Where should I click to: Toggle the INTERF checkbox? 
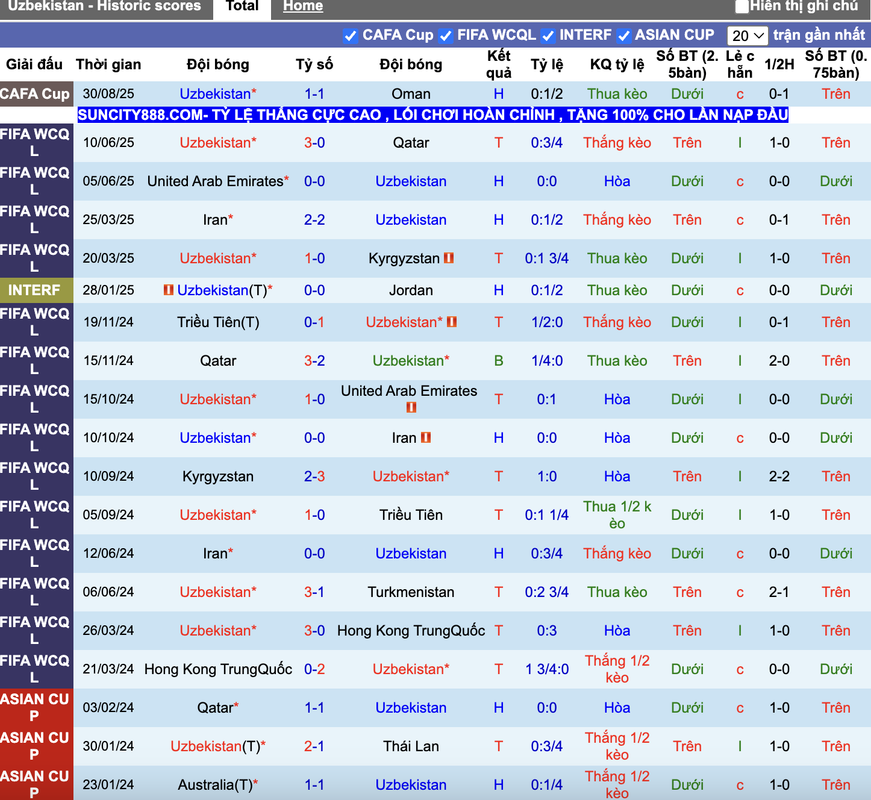[x=548, y=36]
